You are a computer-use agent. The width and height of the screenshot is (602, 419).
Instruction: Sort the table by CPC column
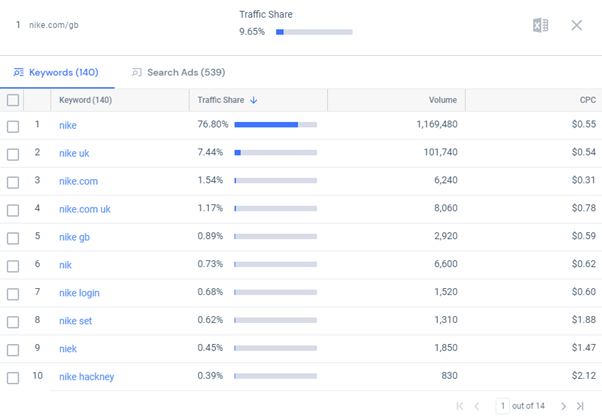[587, 100]
